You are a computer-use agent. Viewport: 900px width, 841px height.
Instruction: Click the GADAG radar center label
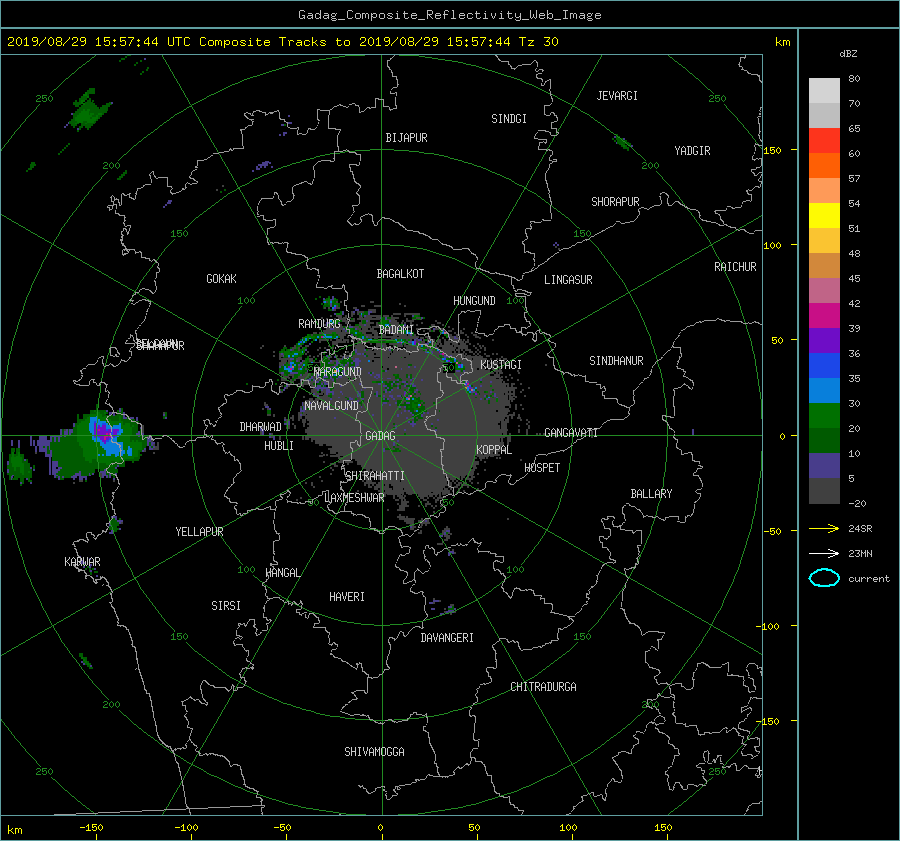380,436
